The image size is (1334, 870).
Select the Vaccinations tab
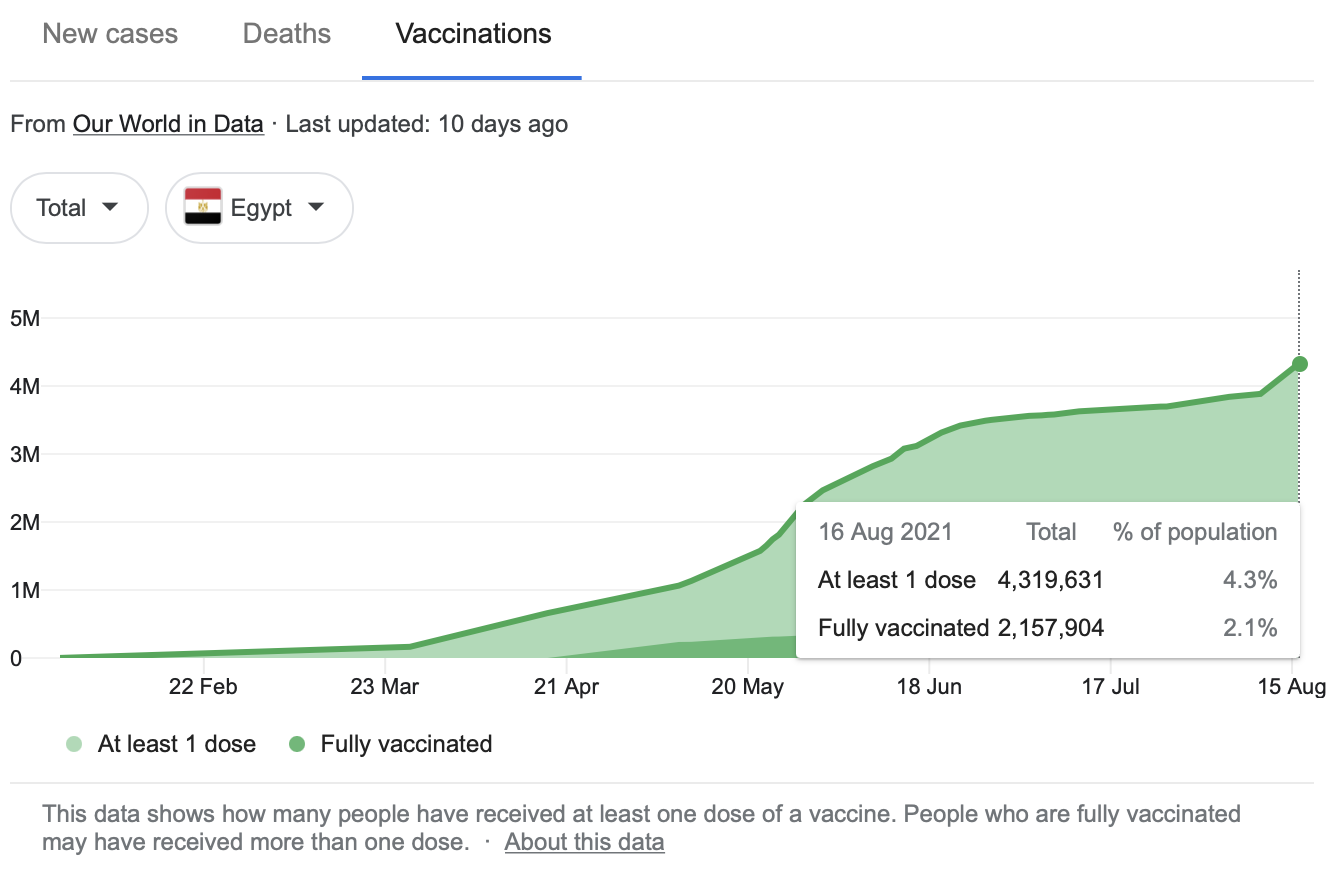tap(473, 34)
